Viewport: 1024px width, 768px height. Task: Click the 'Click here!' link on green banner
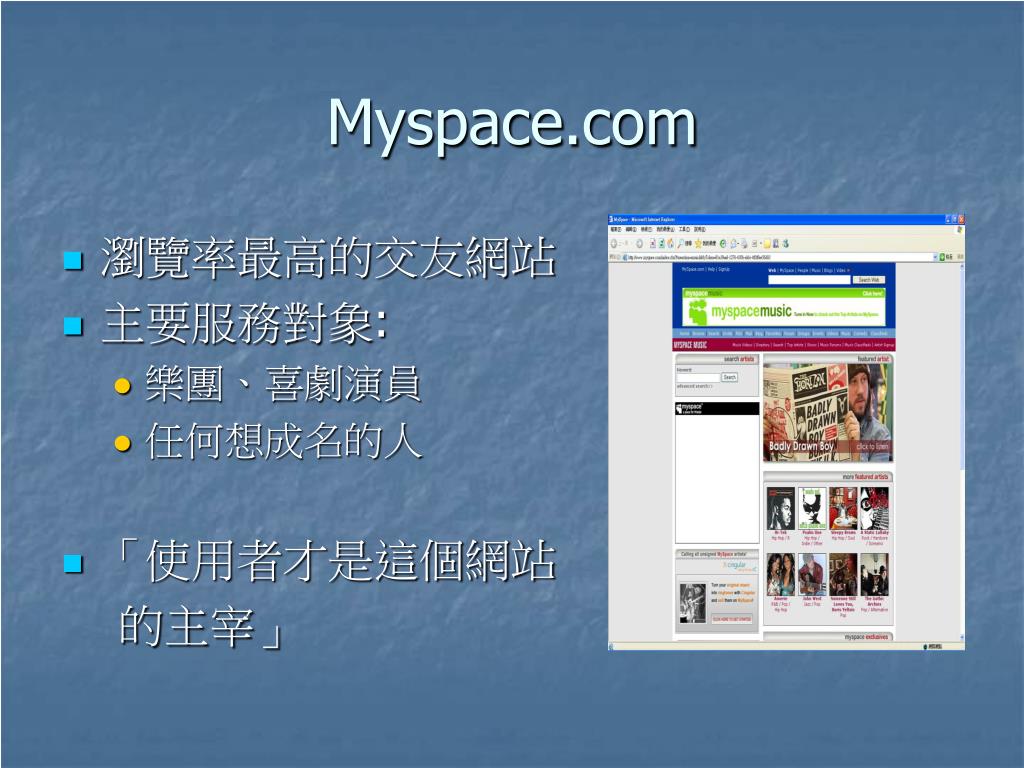(872, 294)
